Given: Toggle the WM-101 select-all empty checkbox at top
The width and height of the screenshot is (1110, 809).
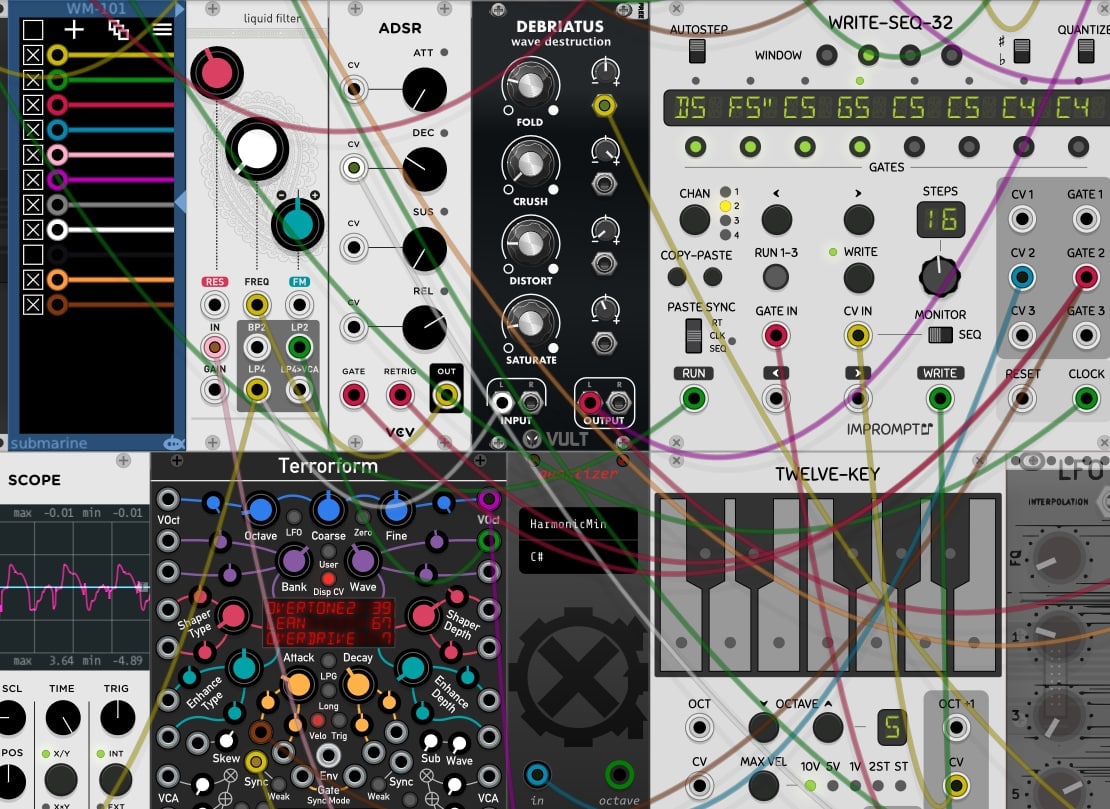Looking at the screenshot, I should click(33, 30).
